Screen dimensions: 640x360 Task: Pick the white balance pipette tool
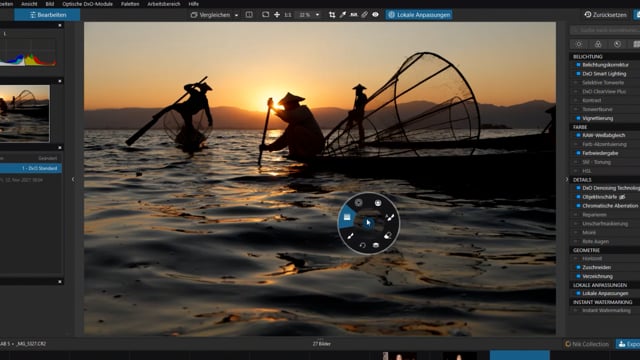(x=343, y=15)
